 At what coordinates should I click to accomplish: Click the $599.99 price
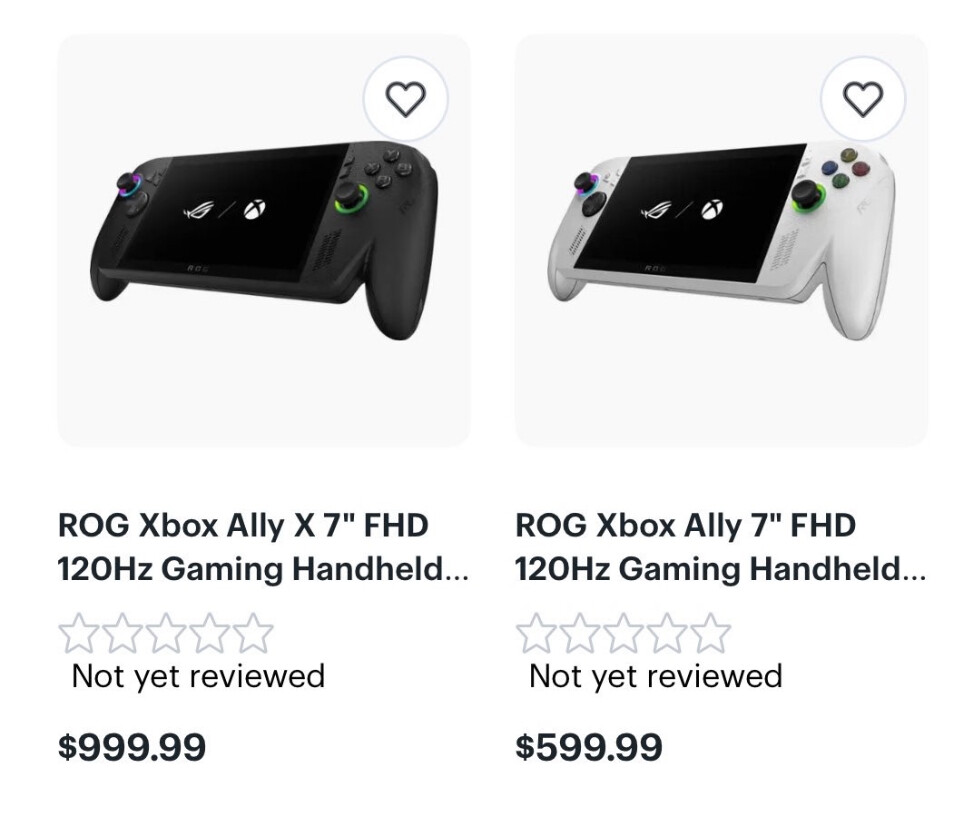tap(589, 746)
